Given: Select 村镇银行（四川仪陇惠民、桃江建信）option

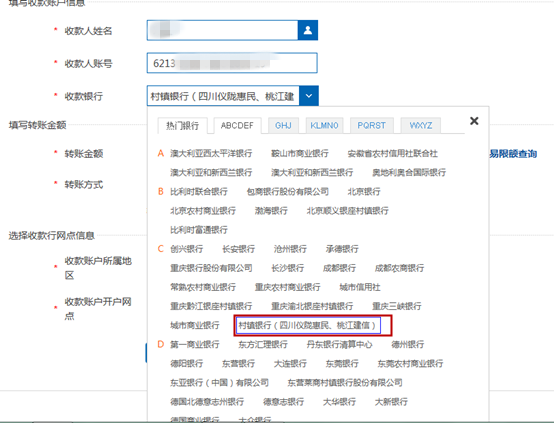Looking at the screenshot, I should coord(308,325).
